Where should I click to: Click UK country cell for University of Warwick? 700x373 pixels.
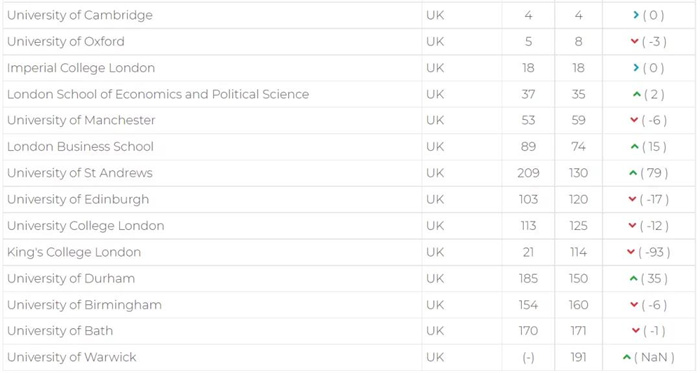(x=435, y=357)
